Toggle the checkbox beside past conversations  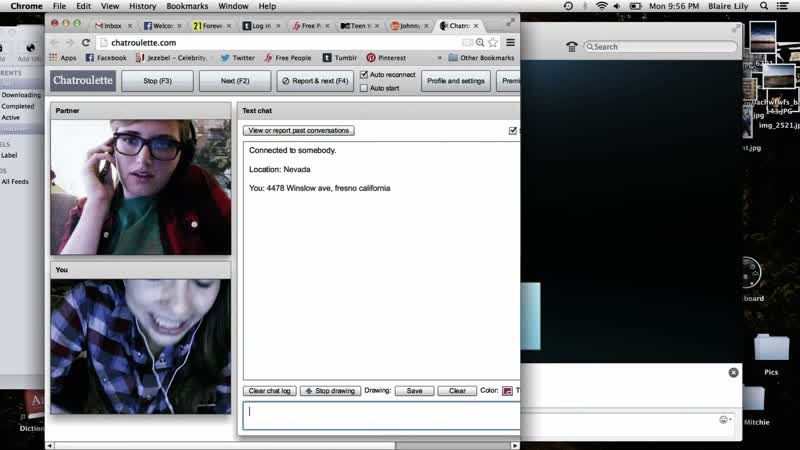click(x=513, y=131)
